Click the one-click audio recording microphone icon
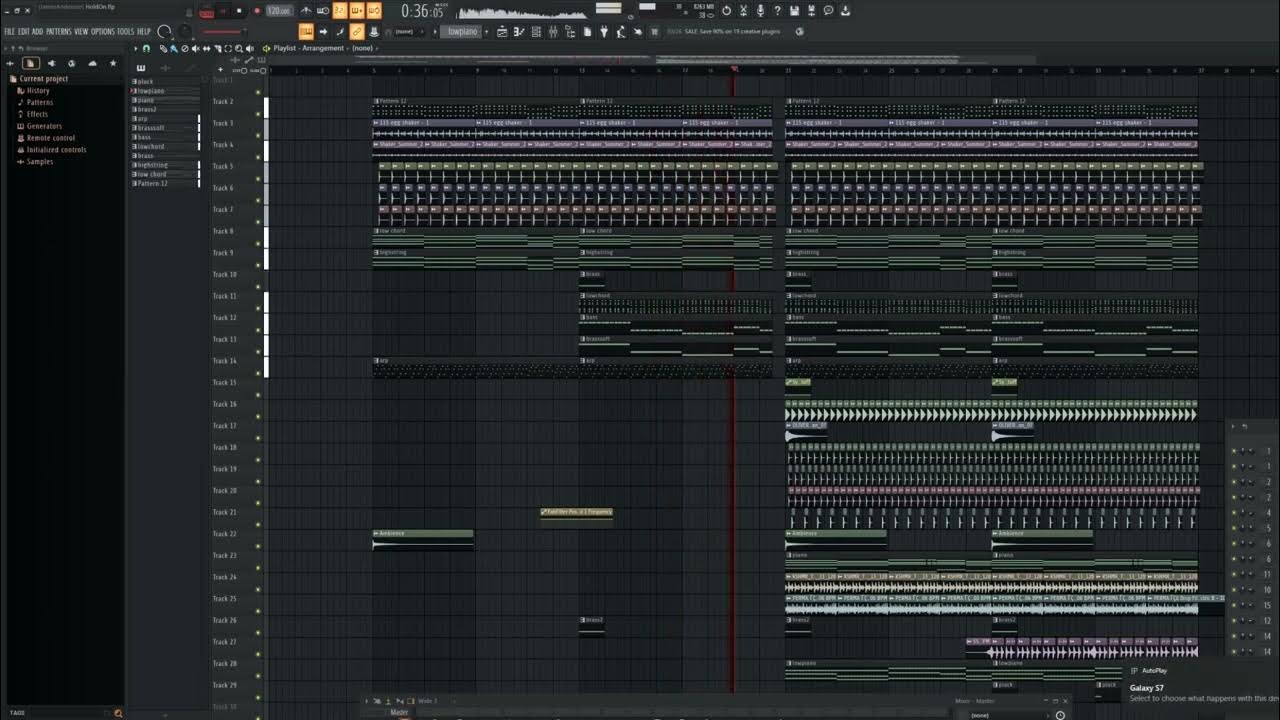This screenshot has height=720, width=1280. coord(760,10)
